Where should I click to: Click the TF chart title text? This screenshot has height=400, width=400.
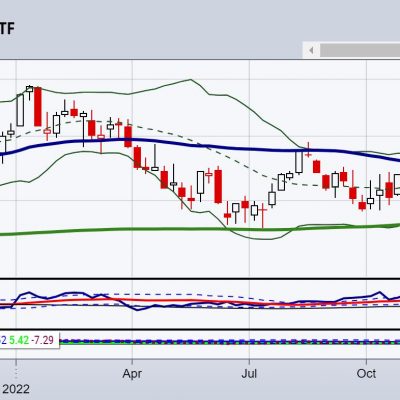(x=7, y=29)
